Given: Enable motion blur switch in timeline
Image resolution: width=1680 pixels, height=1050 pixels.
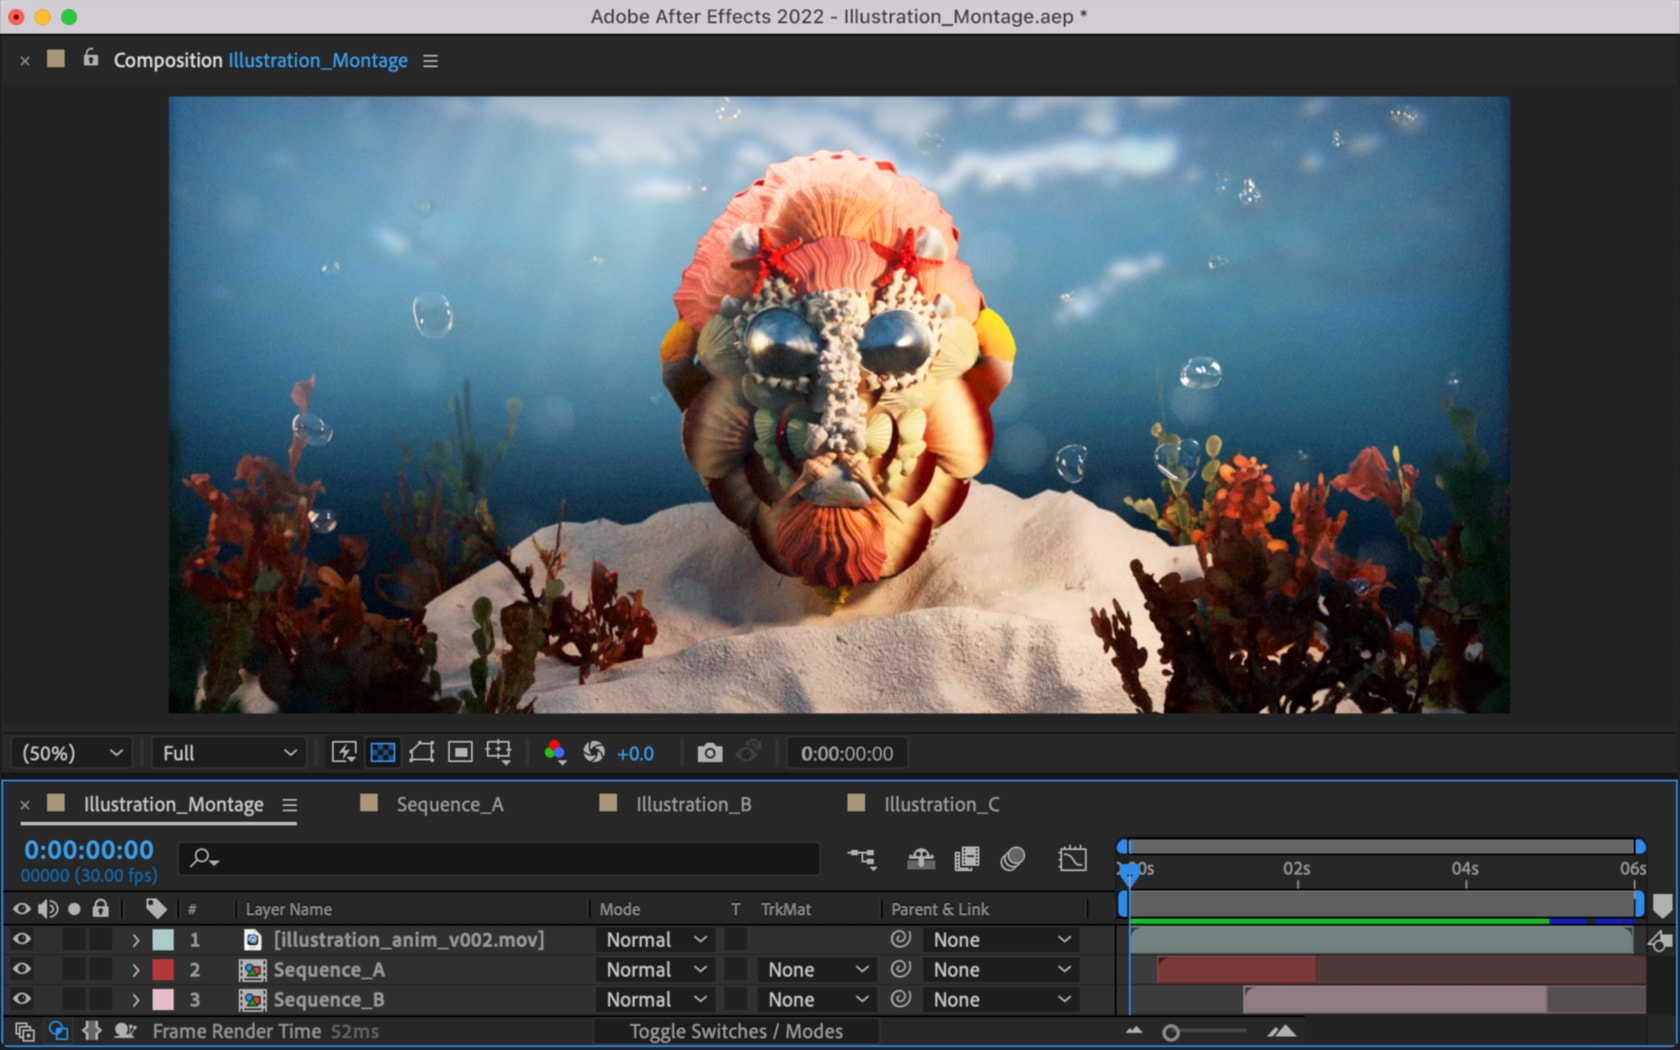Looking at the screenshot, I should [x=1013, y=859].
